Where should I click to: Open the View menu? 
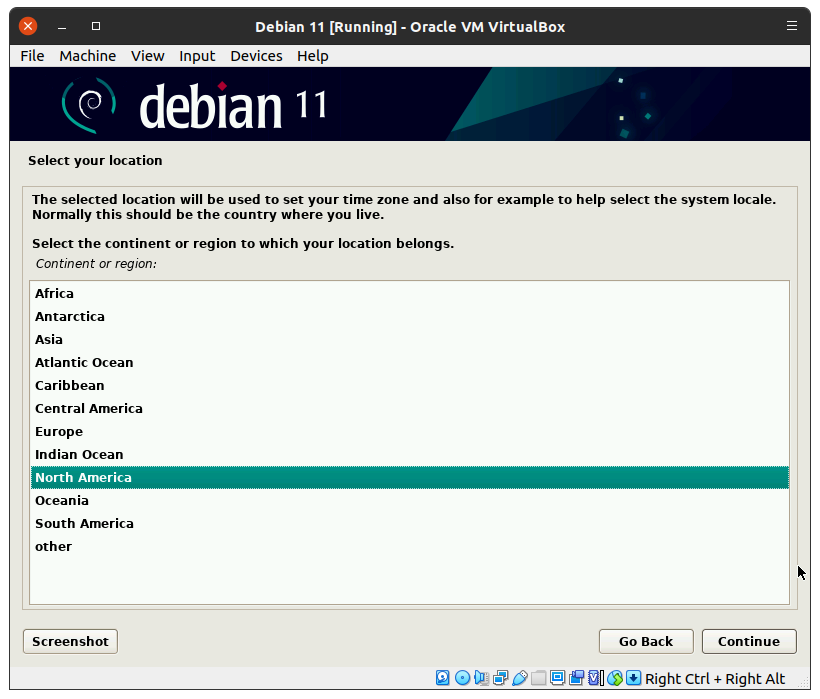[x=147, y=56]
